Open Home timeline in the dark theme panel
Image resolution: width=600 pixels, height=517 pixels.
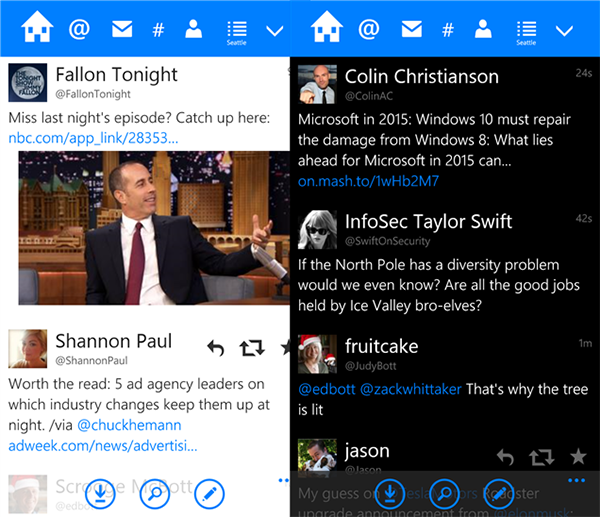pos(327,27)
